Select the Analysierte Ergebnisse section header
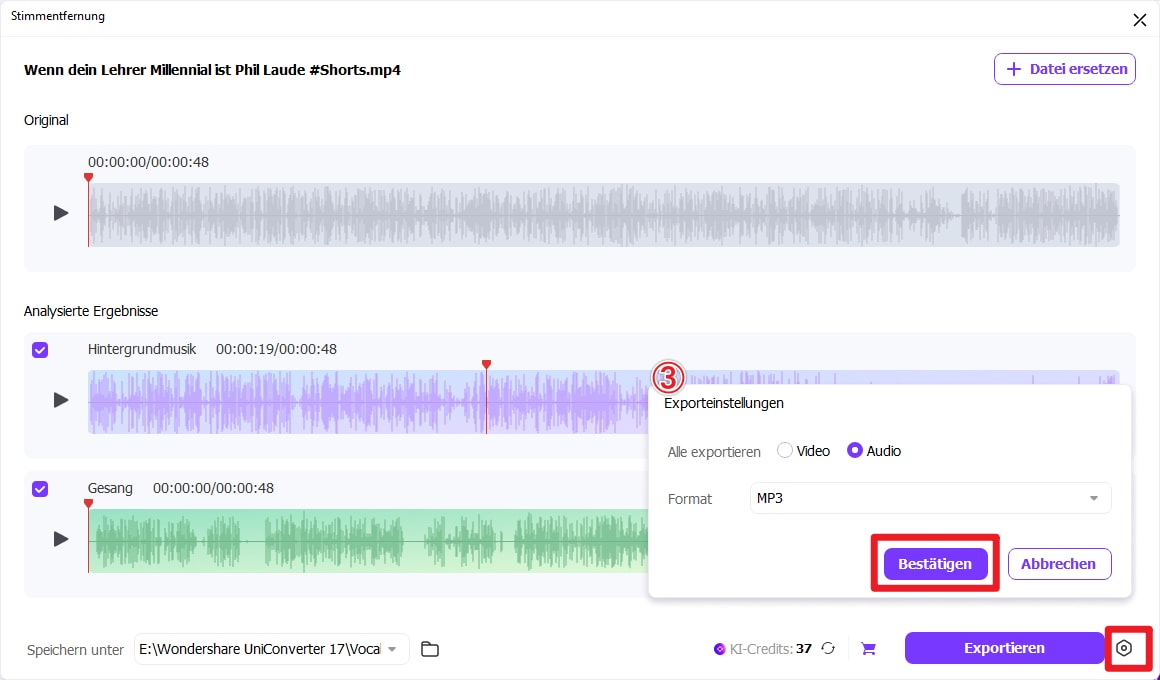 point(91,311)
